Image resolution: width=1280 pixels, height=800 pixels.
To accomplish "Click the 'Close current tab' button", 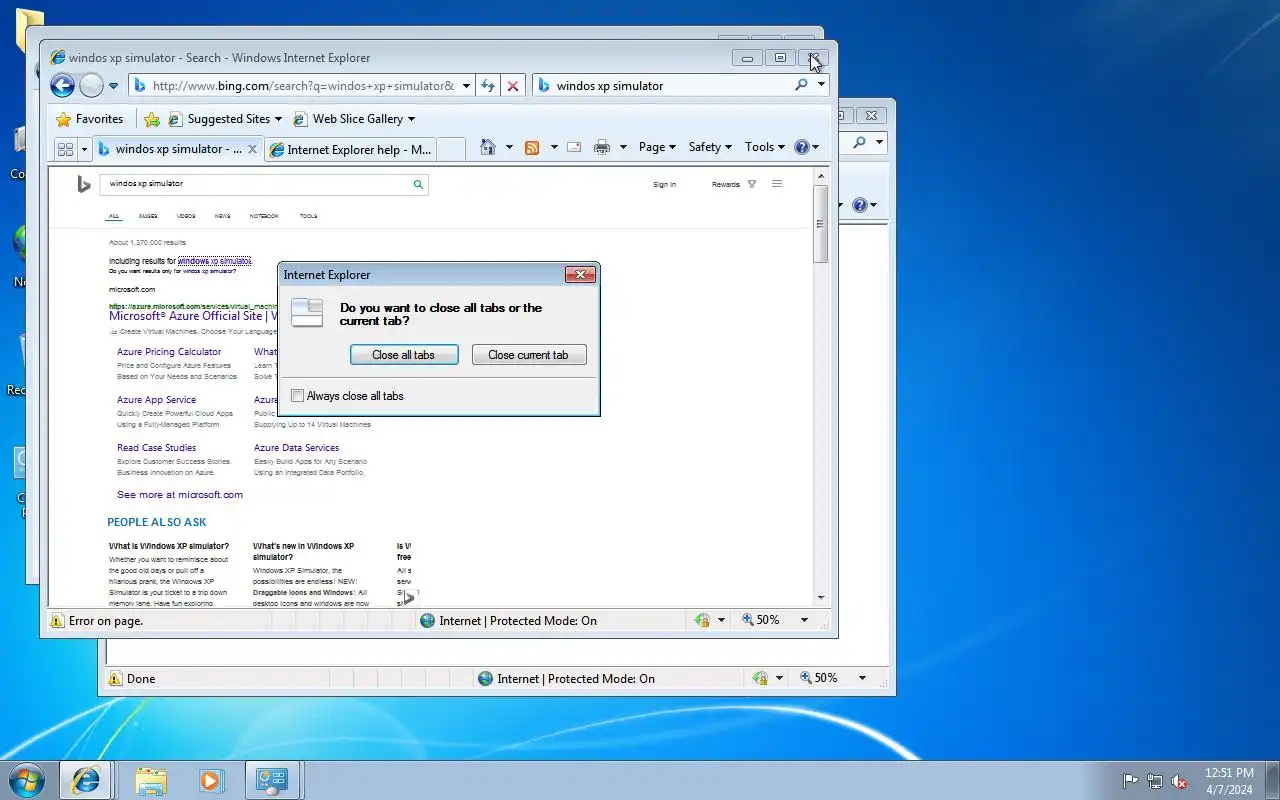I will point(529,355).
